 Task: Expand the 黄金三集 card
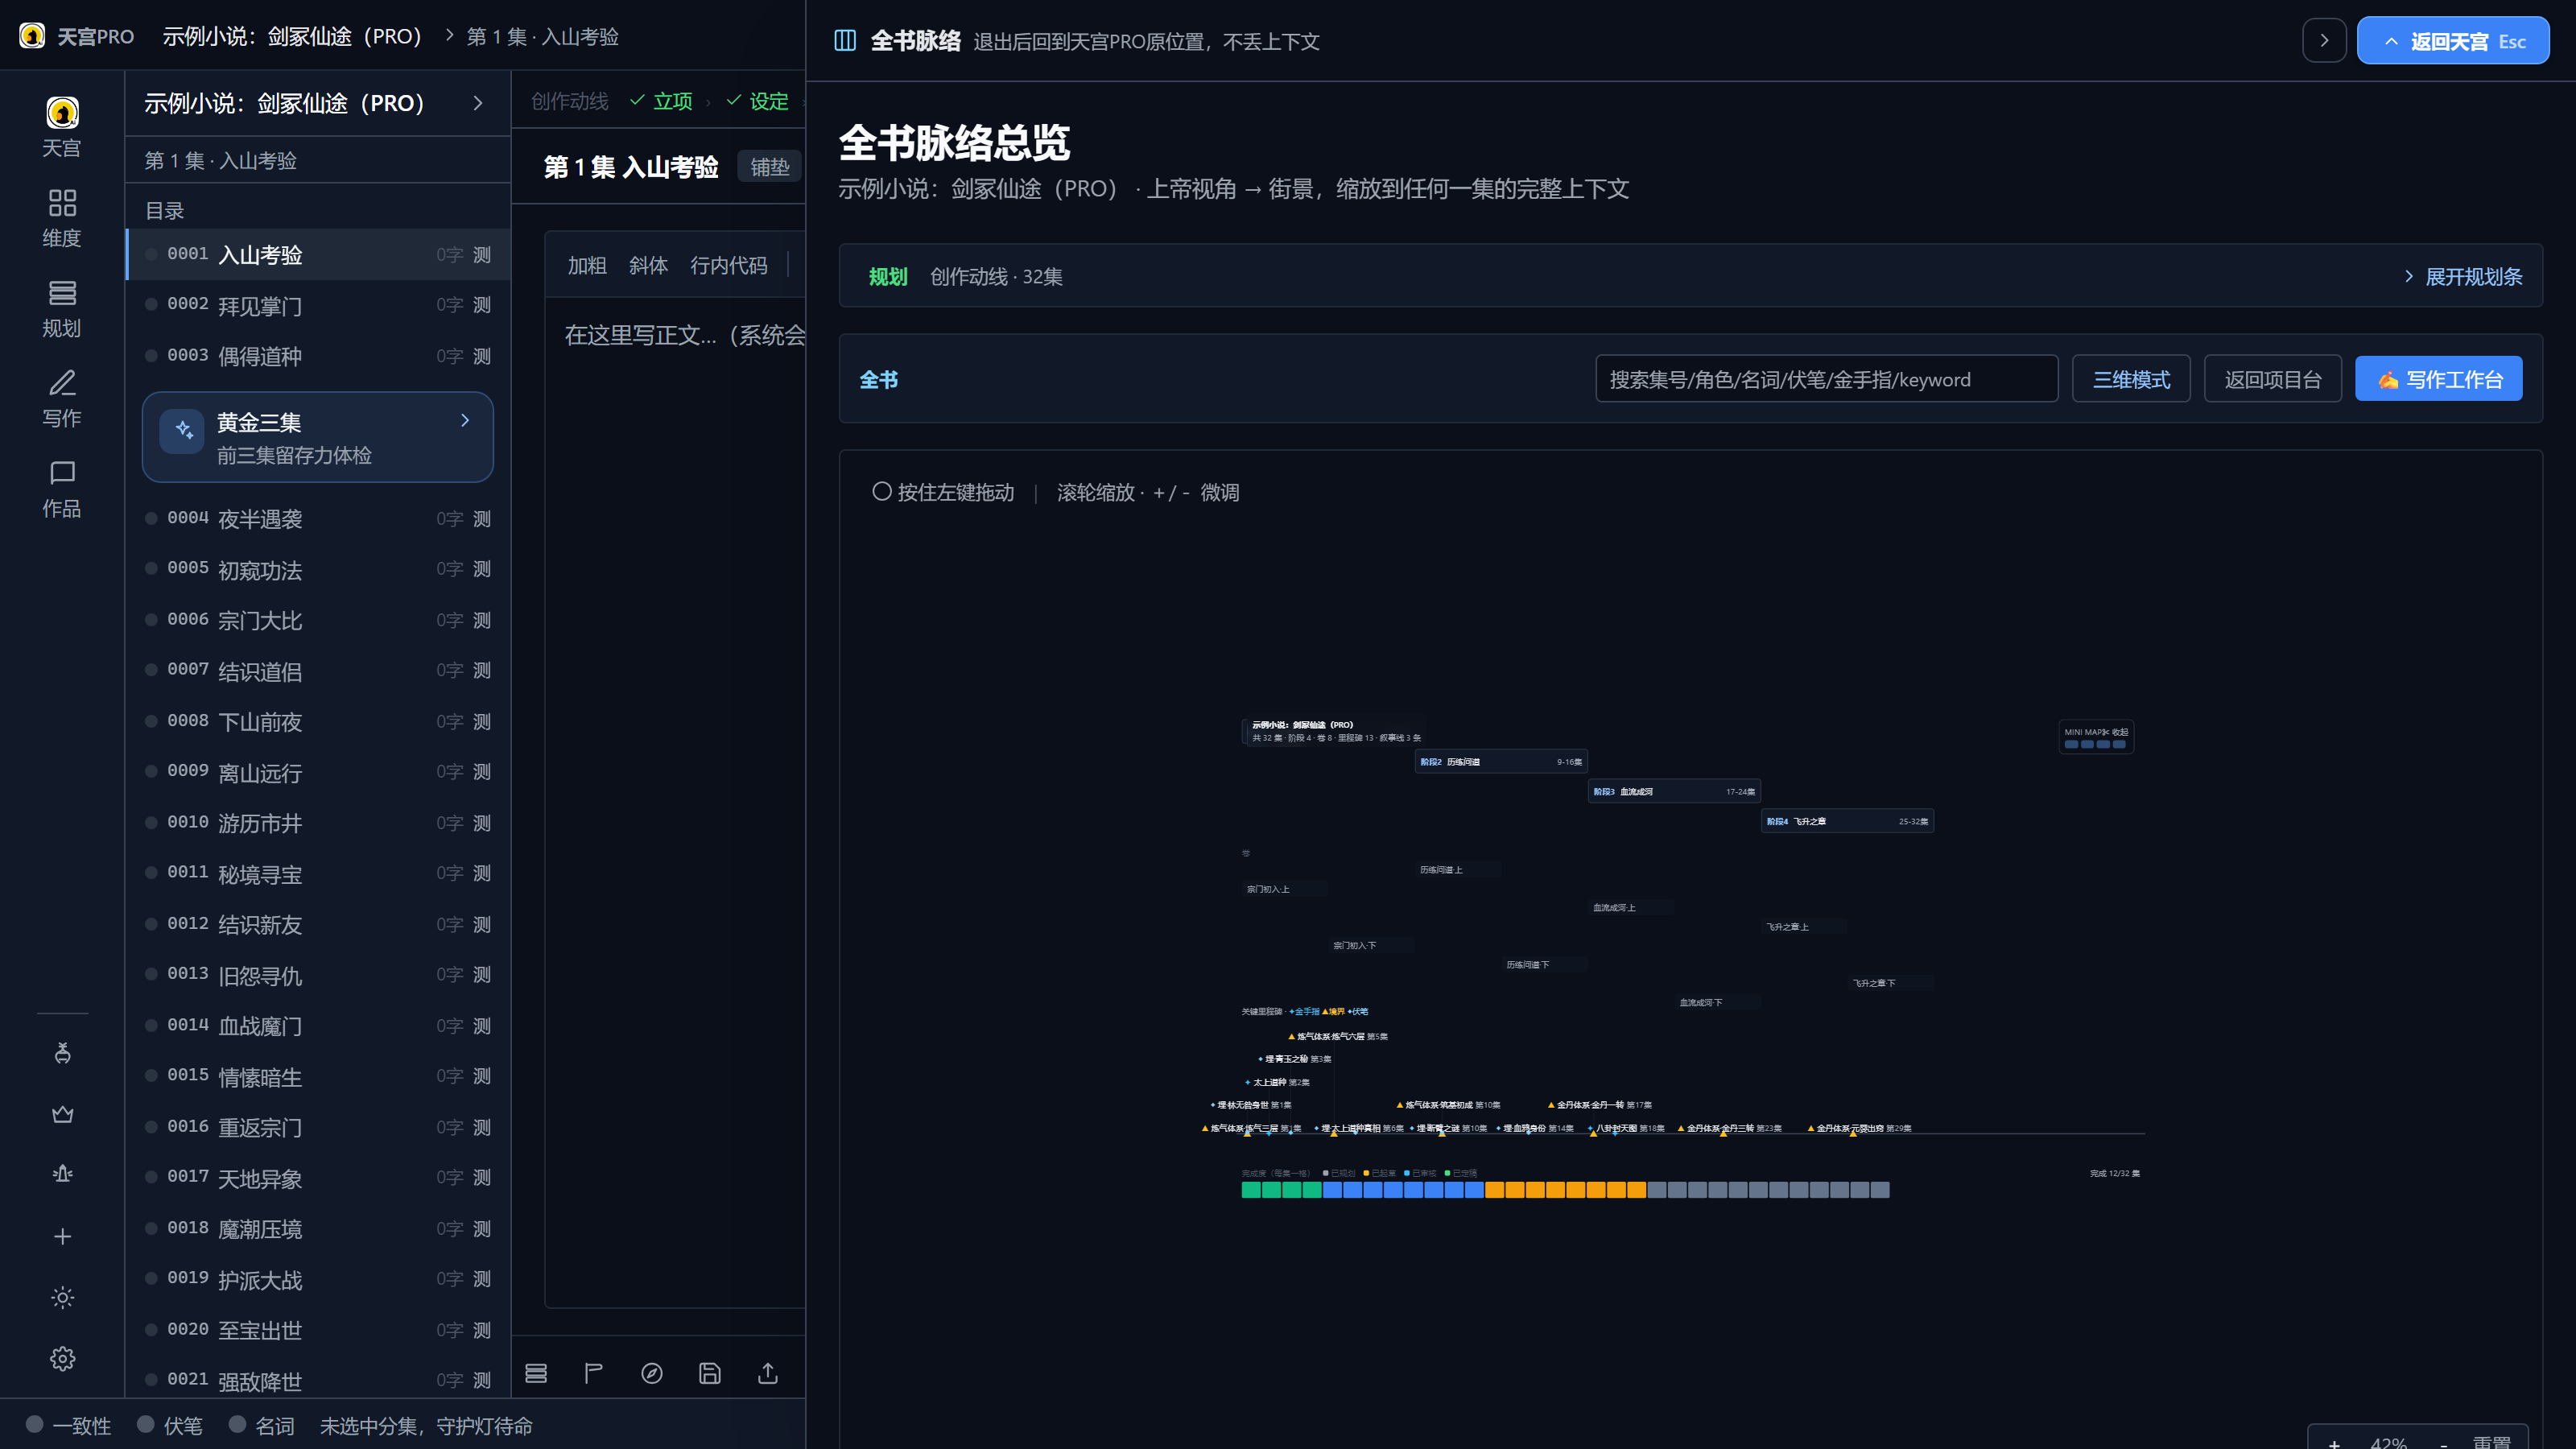(x=318, y=437)
